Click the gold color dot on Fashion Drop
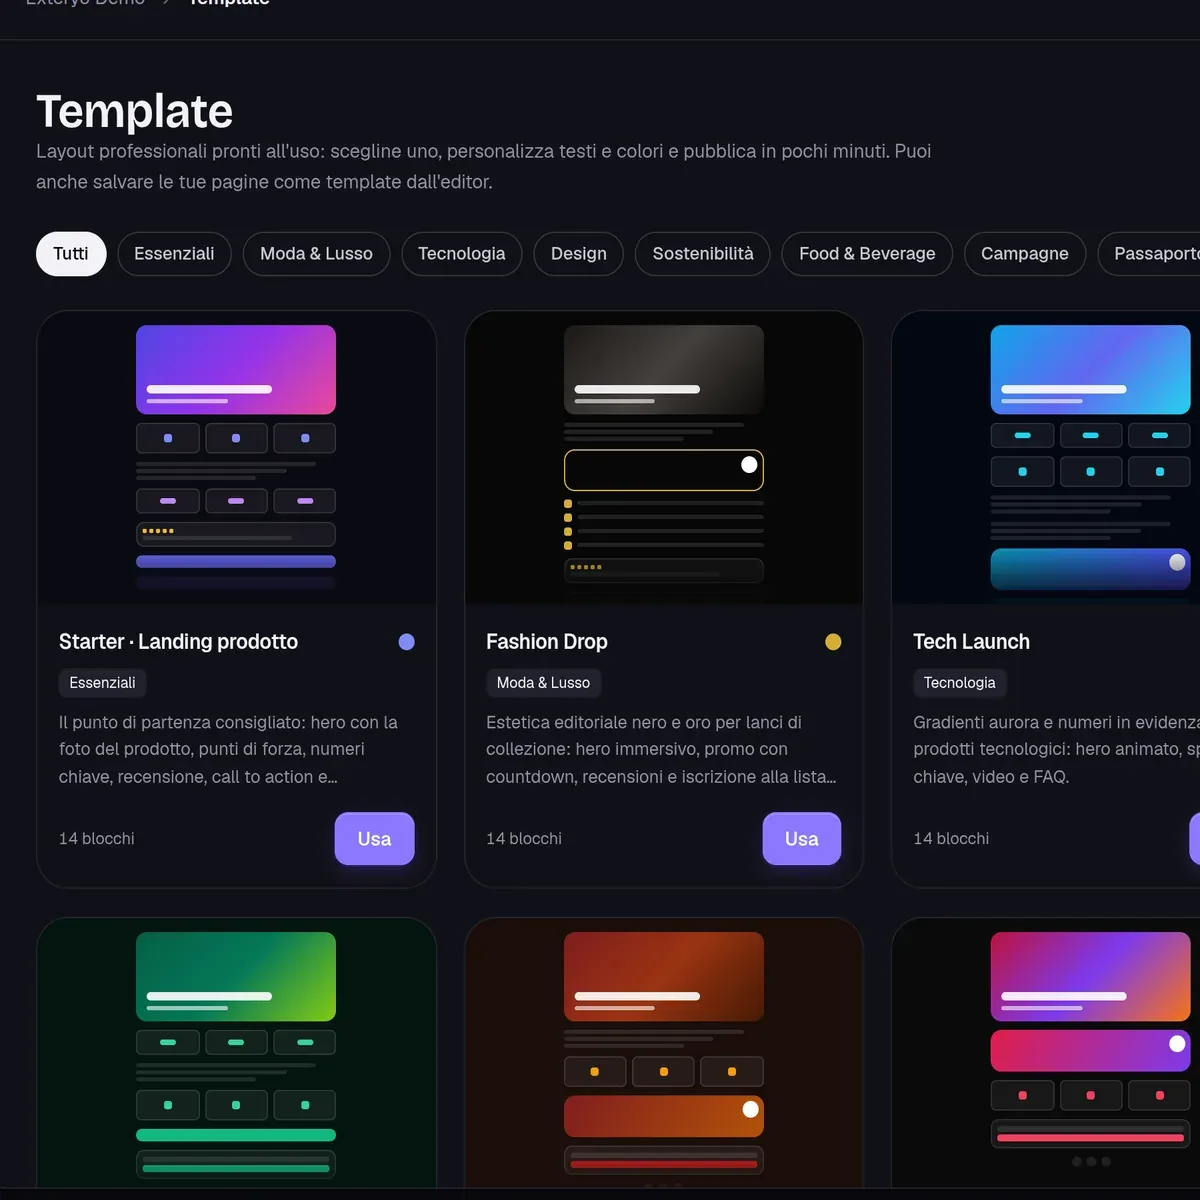This screenshot has height=1200, width=1200. point(833,642)
